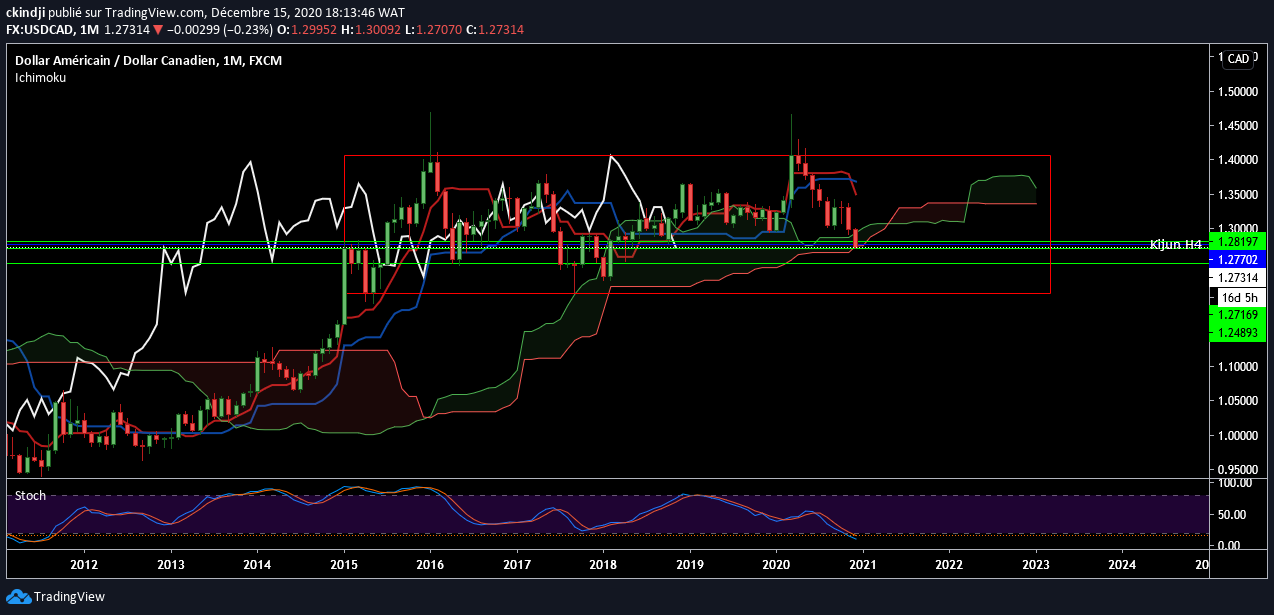
Task: Click the white 1.27314 current price tag
Action: 1237,278
